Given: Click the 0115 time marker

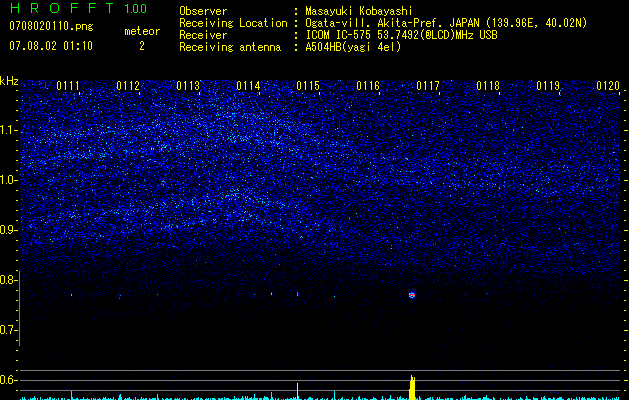Looking at the screenshot, I should [308, 86].
